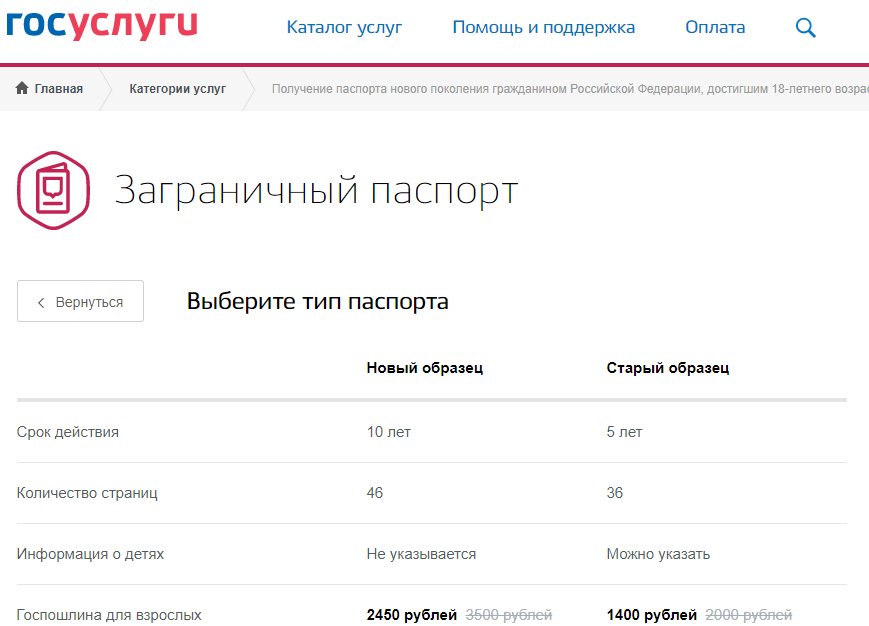Go to Главная breadcrumb
This screenshot has width=869, height=626.
coord(59,89)
